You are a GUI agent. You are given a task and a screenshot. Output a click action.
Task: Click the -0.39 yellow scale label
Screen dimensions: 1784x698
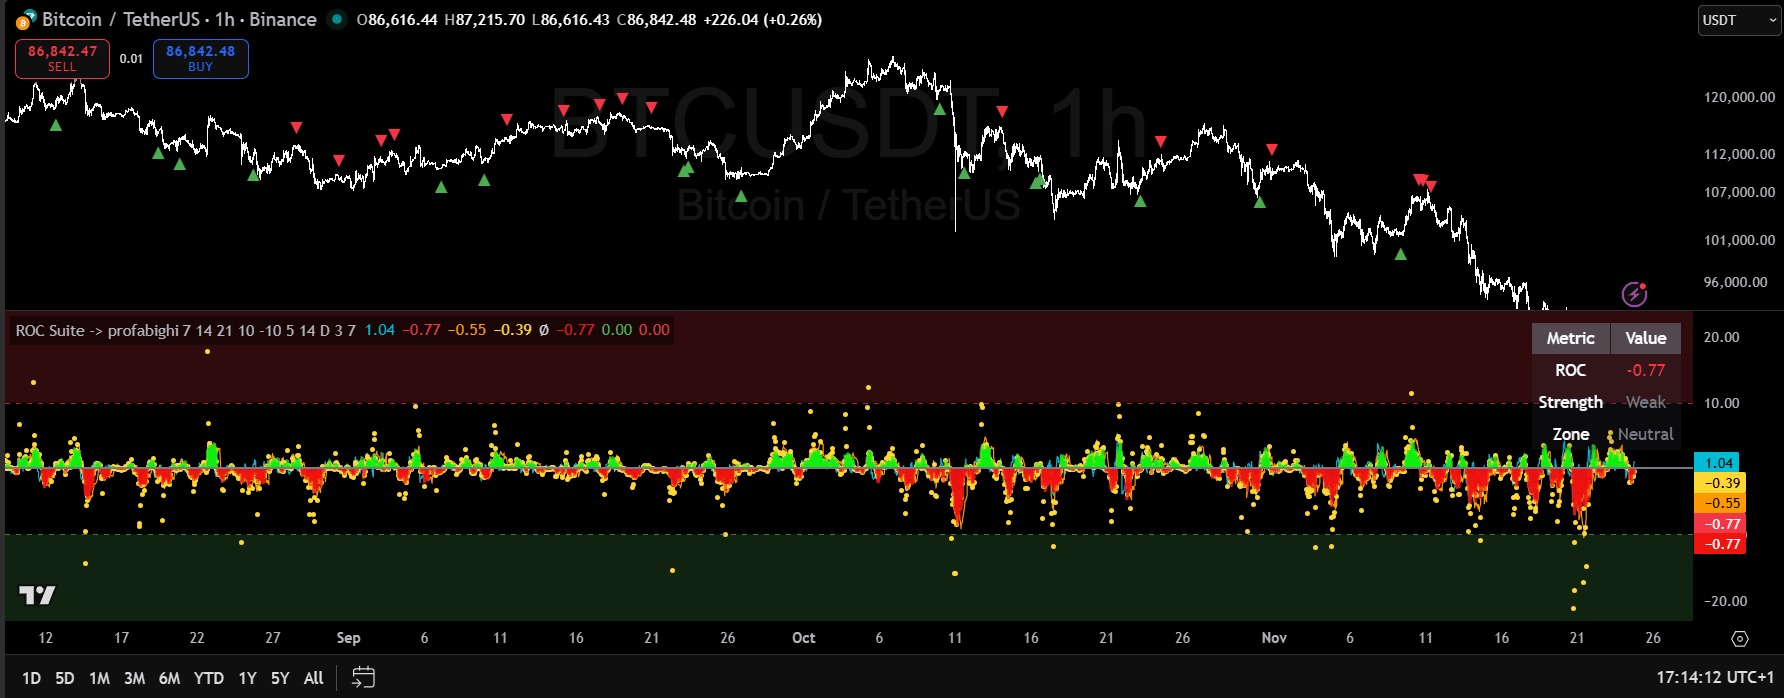[1719, 483]
